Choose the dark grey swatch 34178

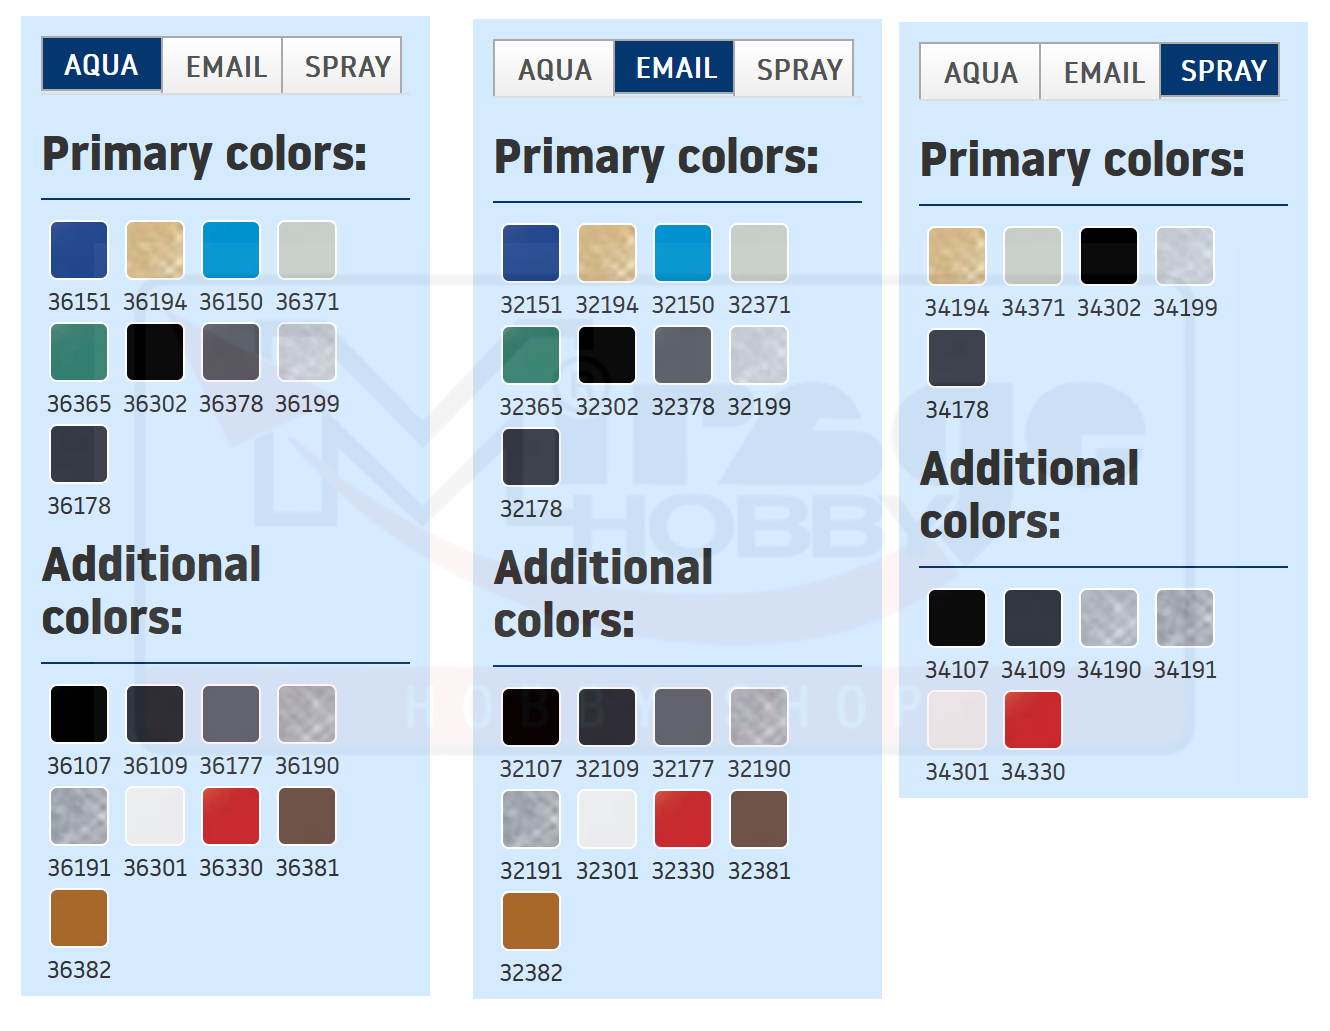(x=957, y=358)
